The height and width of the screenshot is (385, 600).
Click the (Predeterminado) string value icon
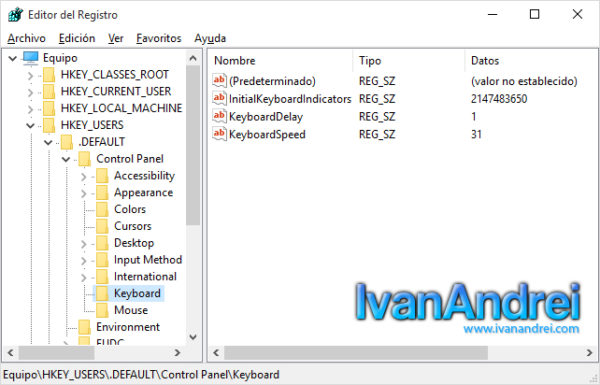click(x=219, y=80)
